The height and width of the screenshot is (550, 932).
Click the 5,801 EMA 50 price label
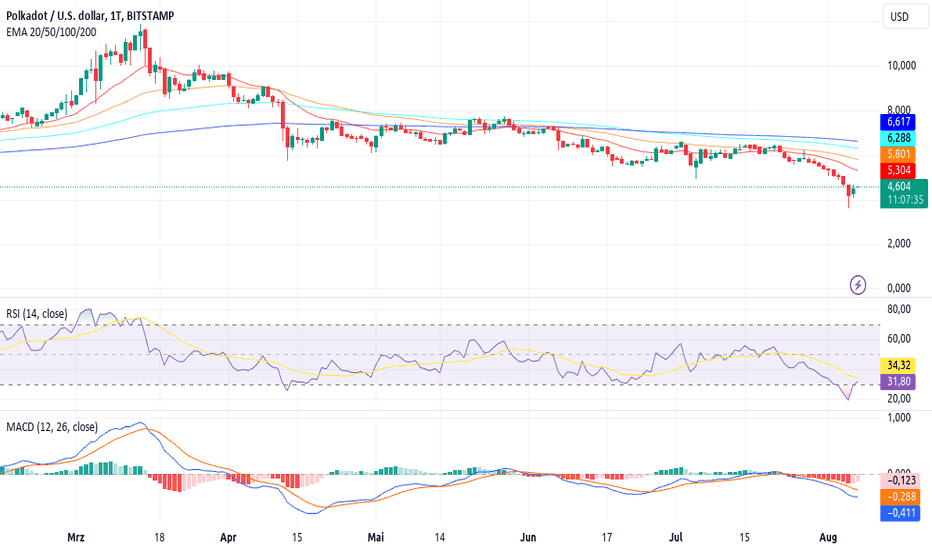[898, 154]
